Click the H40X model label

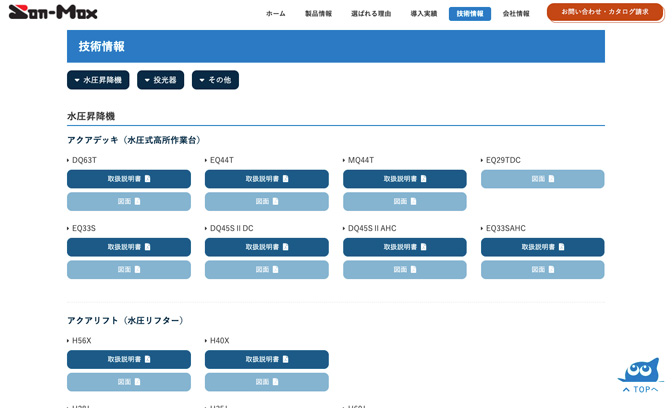click(219, 341)
